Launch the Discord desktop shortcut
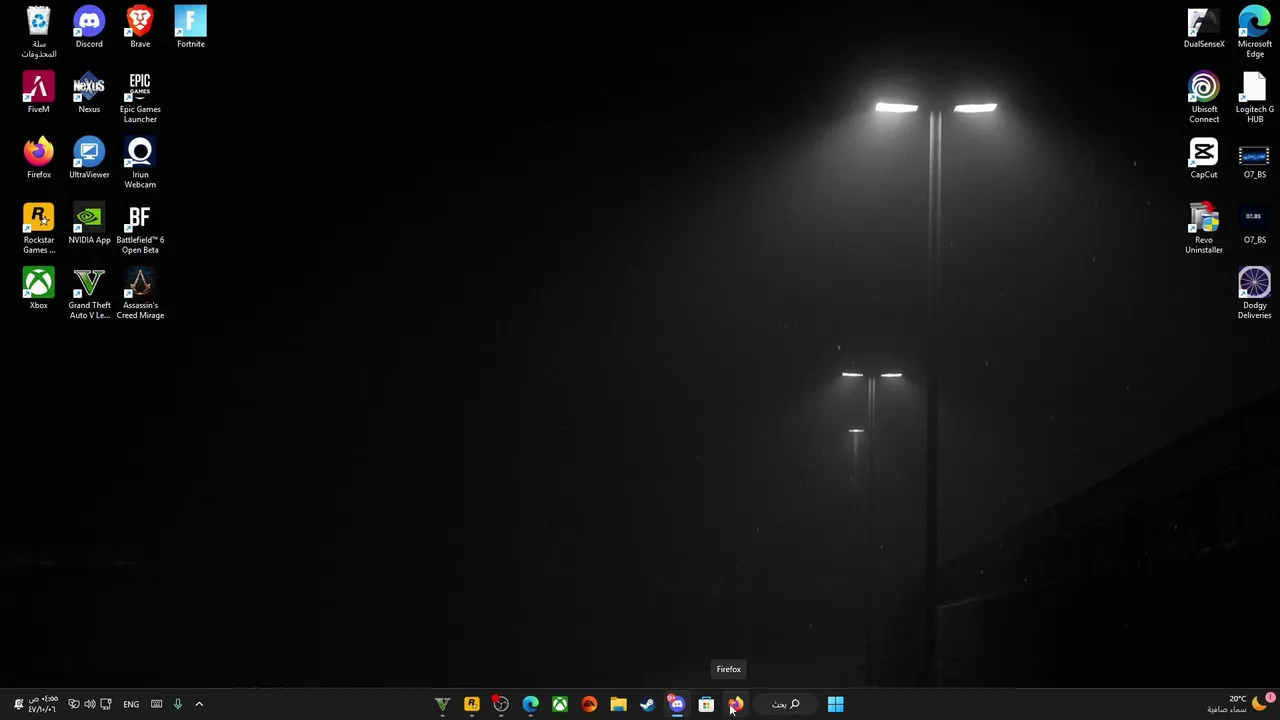The width and height of the screenshot is (1280, 720). pos(89,27)
